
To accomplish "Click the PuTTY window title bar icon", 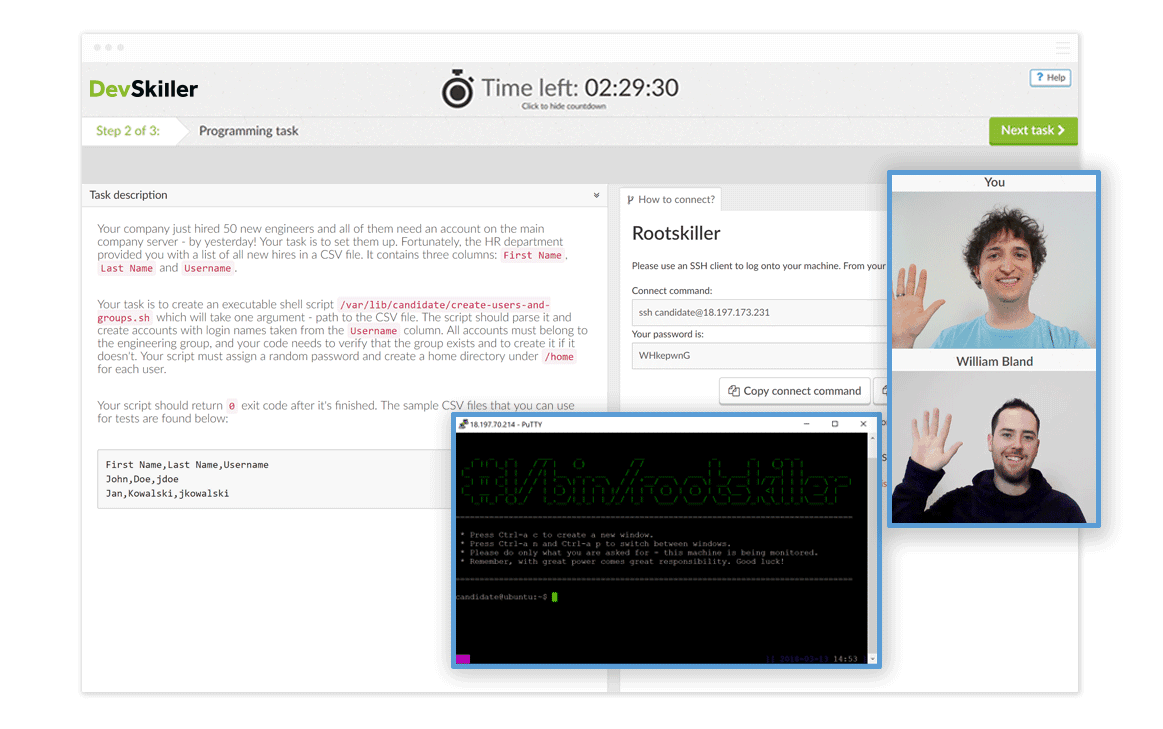I will click(x=463, y=424).
